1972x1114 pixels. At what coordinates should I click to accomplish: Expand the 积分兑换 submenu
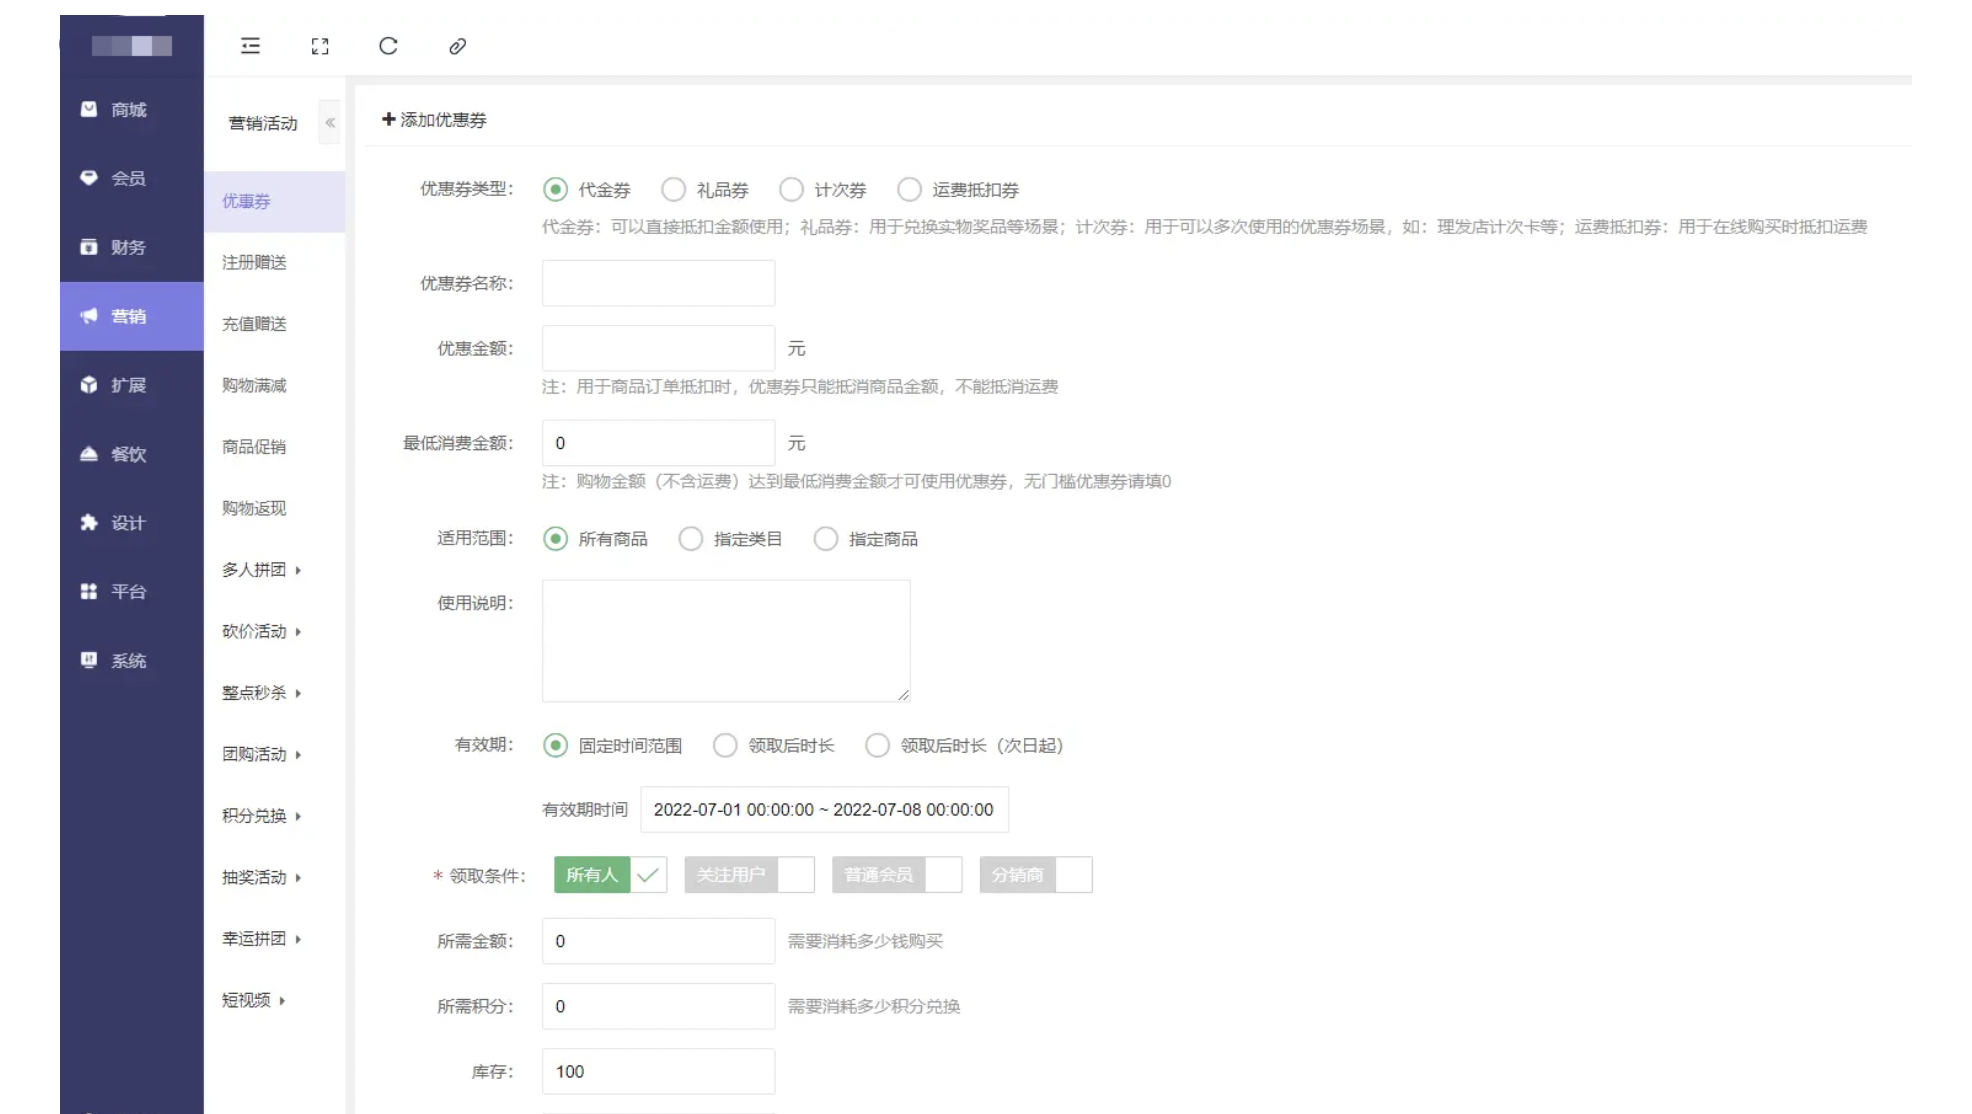click(262, 816)
